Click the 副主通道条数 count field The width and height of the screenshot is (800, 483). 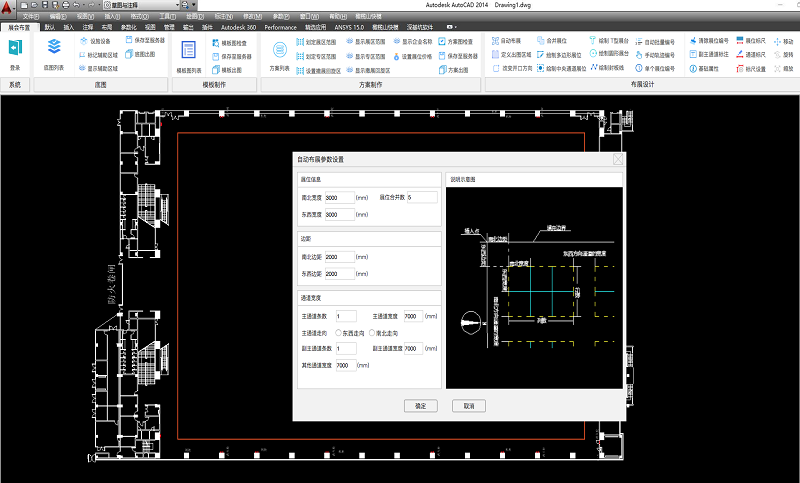click(346, 348)
